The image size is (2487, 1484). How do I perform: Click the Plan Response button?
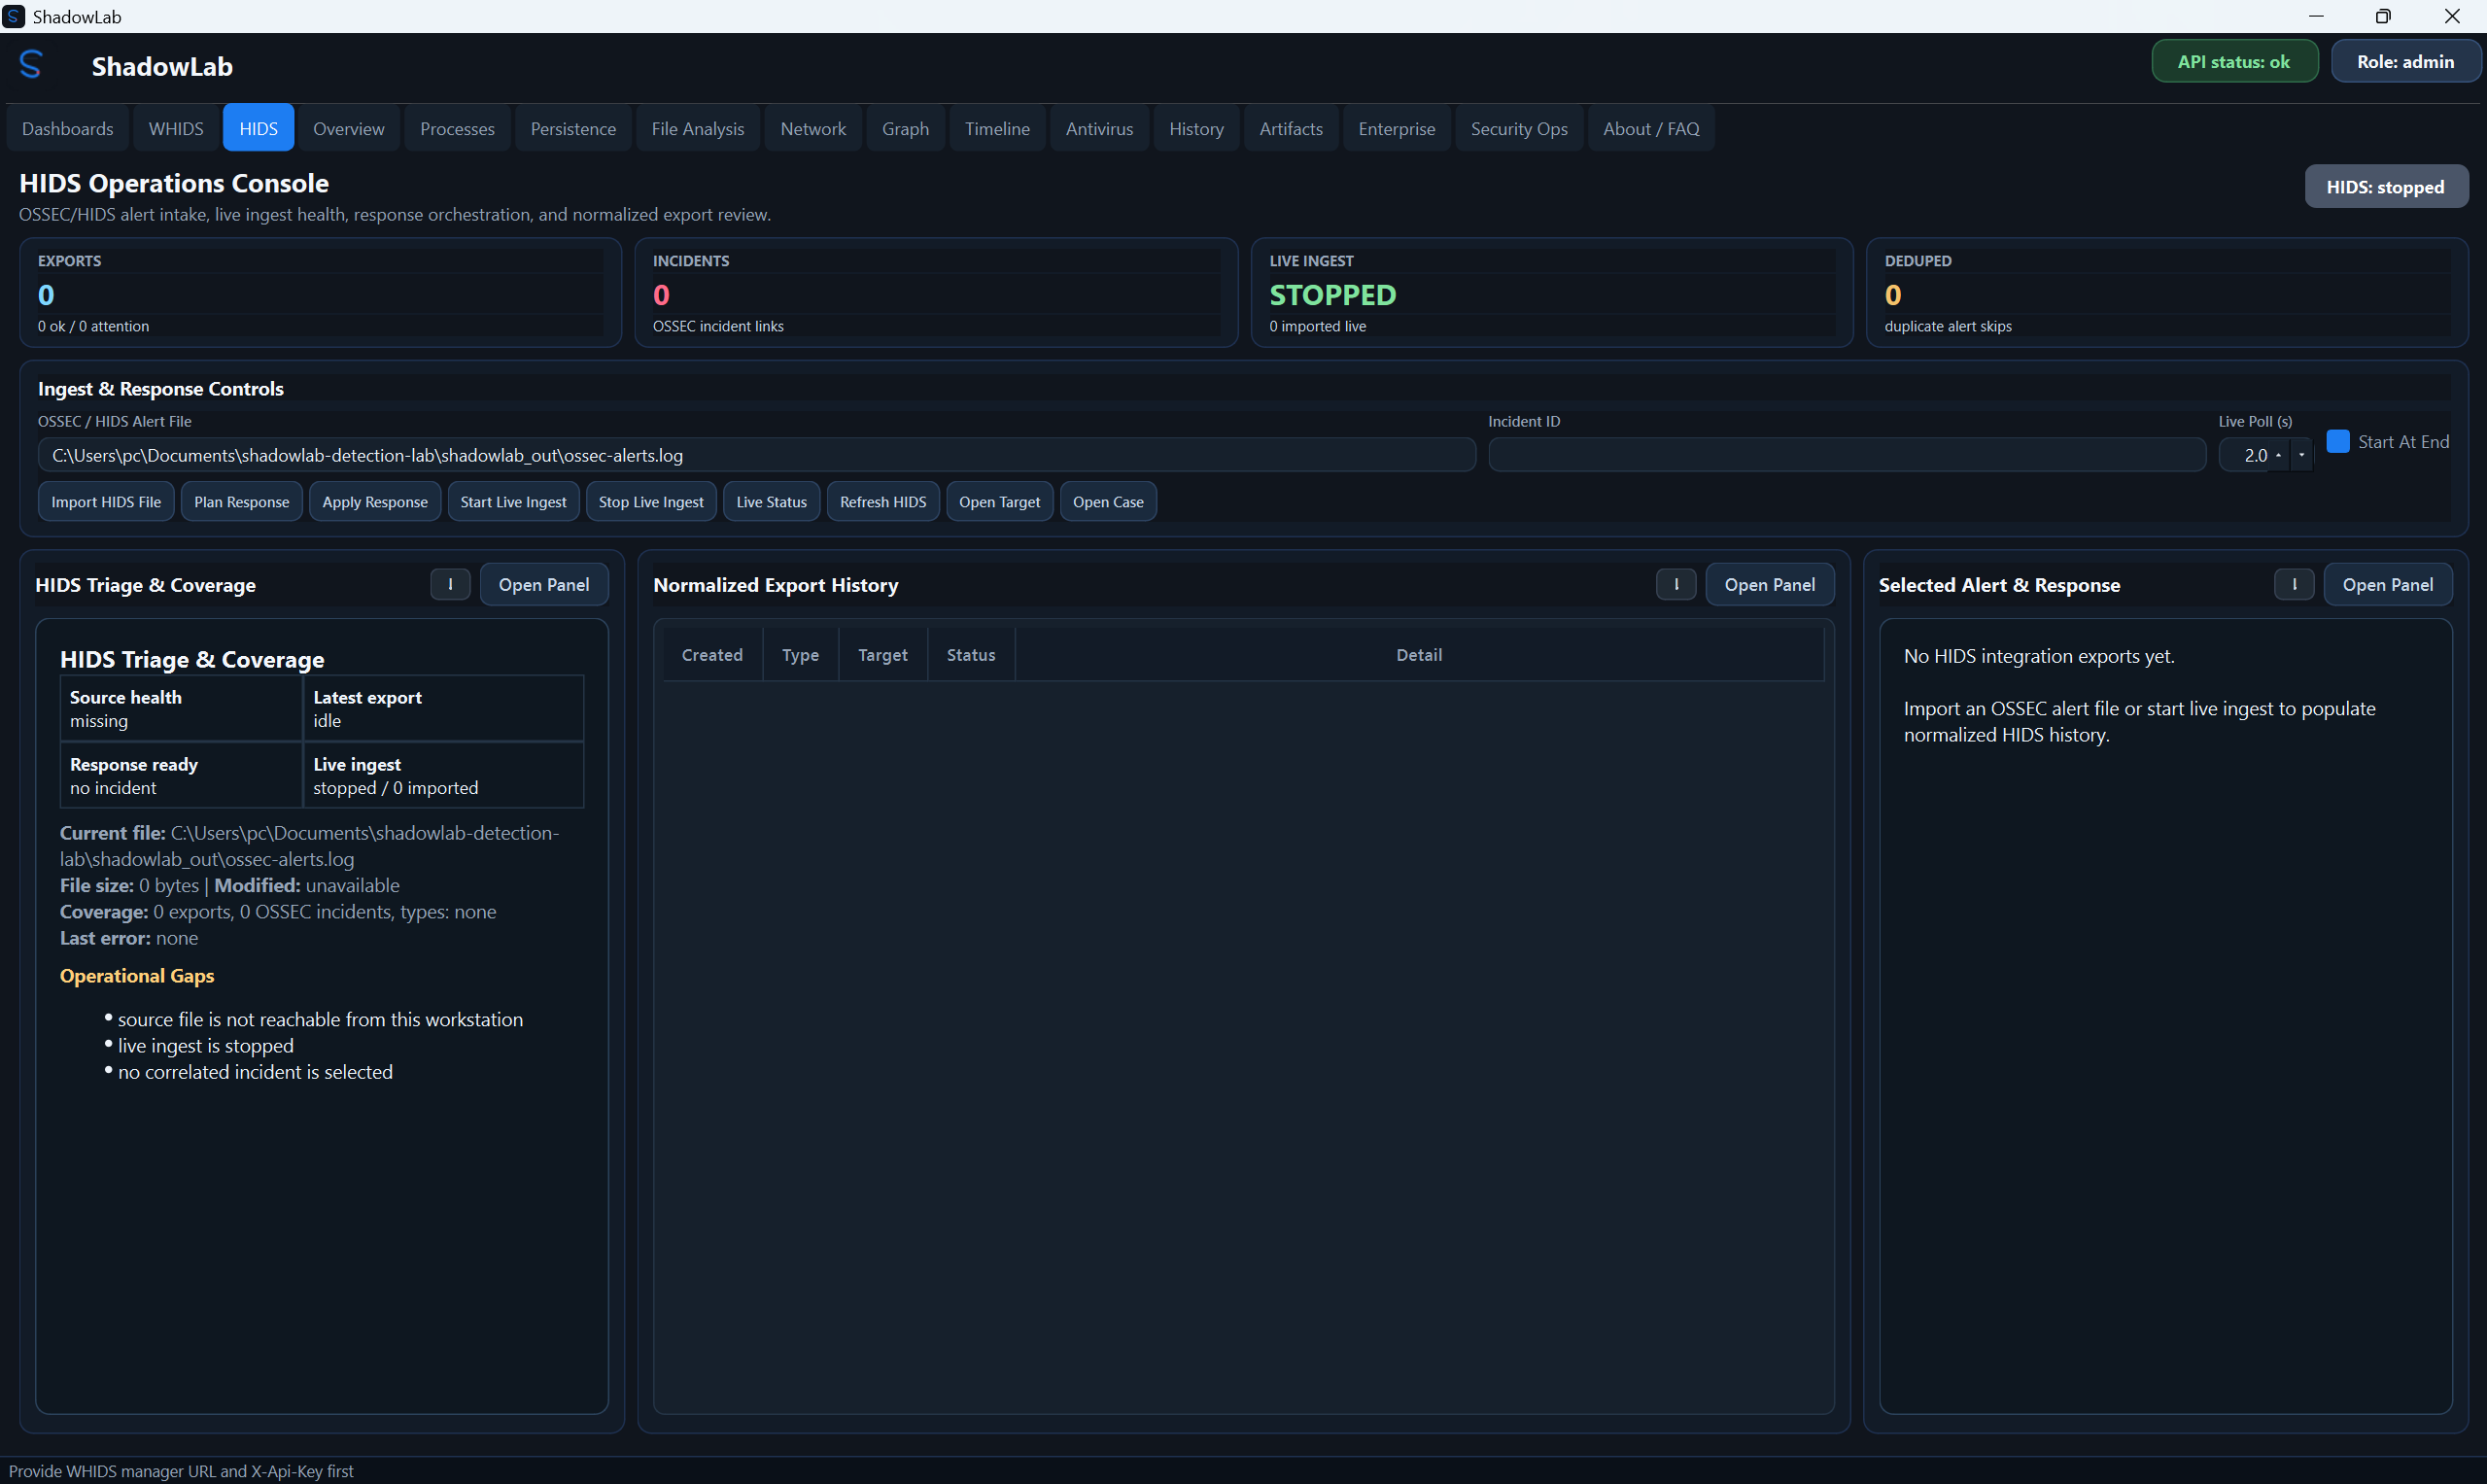click(x=241, y=502)
